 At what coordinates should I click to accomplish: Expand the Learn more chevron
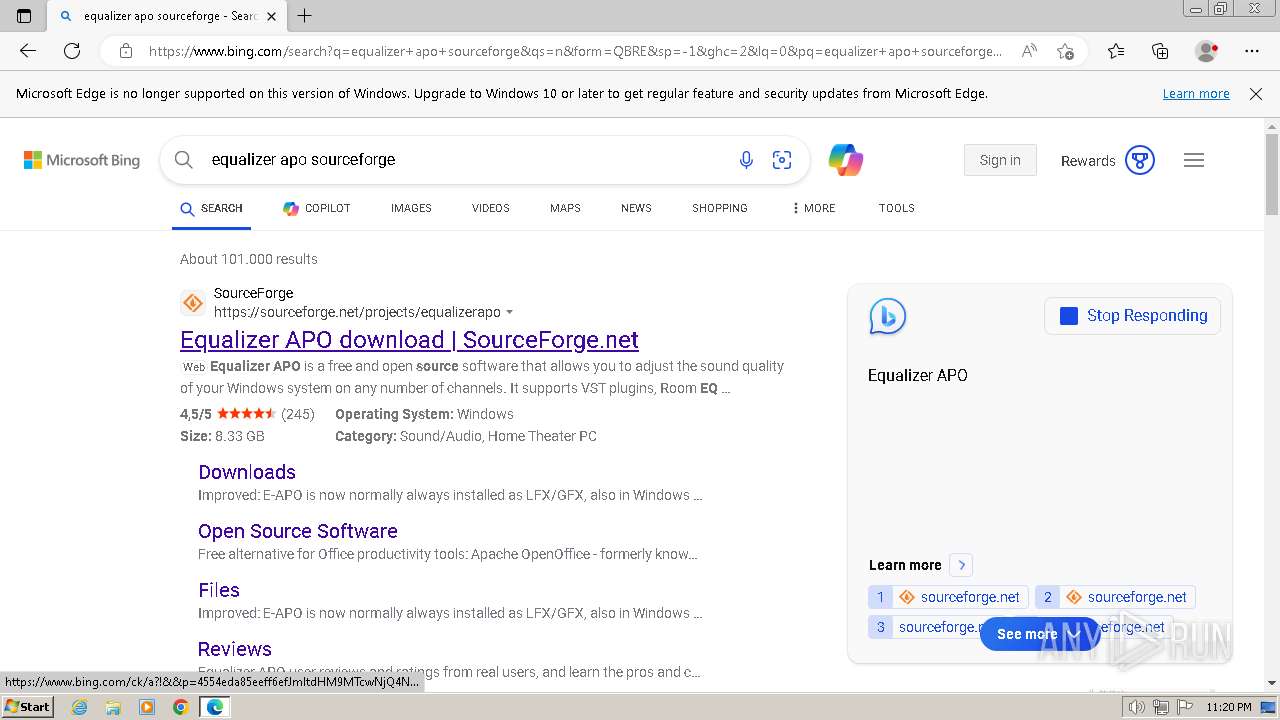961,565
